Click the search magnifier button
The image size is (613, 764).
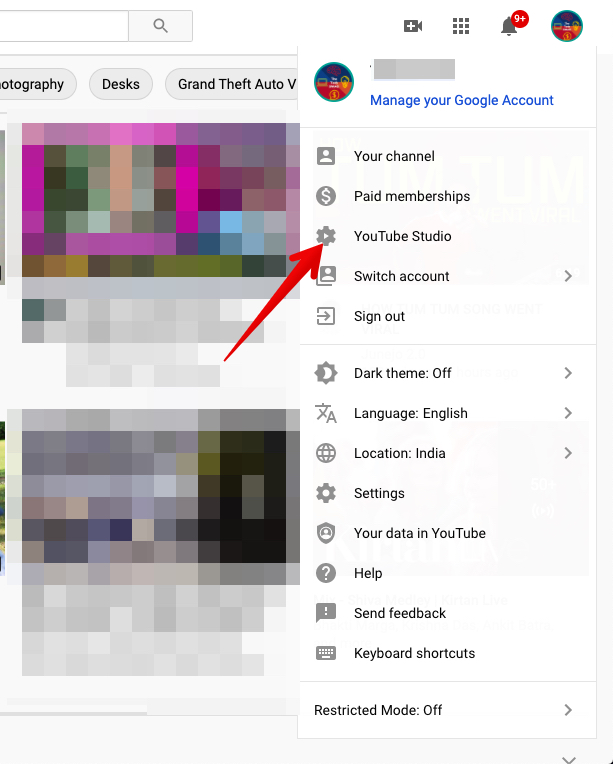[160, 26]
